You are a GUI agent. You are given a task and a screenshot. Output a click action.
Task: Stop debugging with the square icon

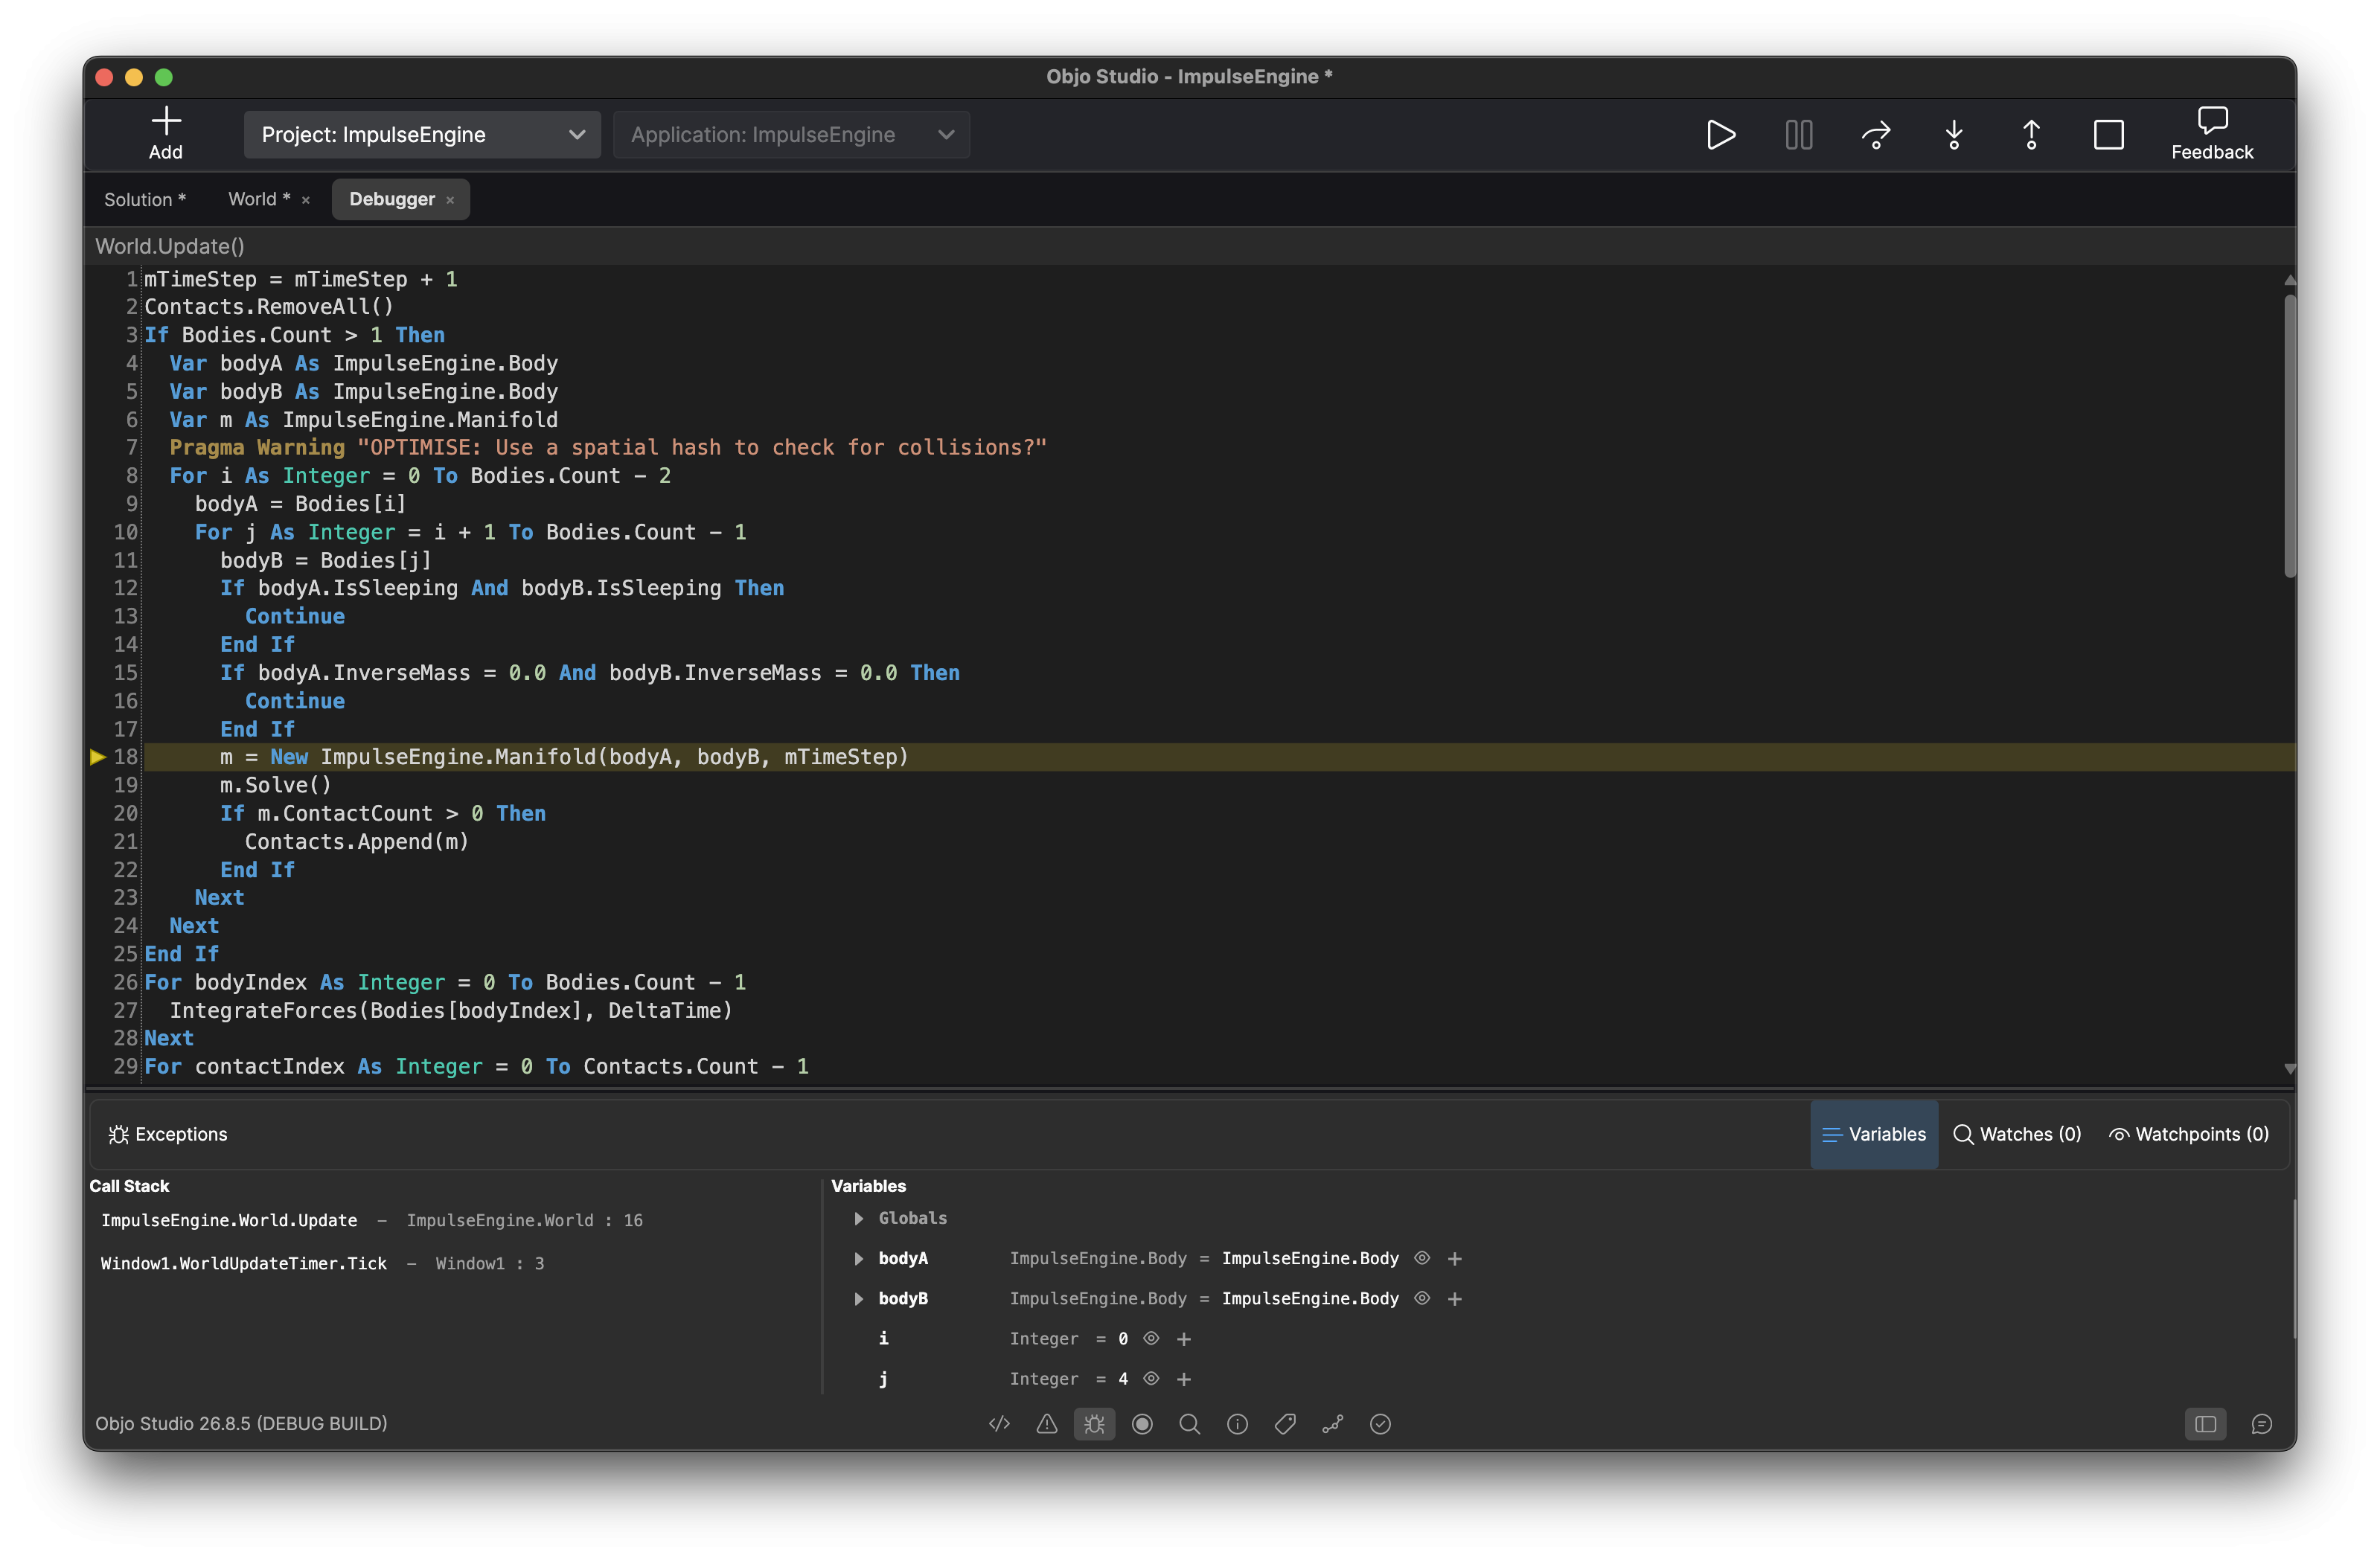(2108, 134)
